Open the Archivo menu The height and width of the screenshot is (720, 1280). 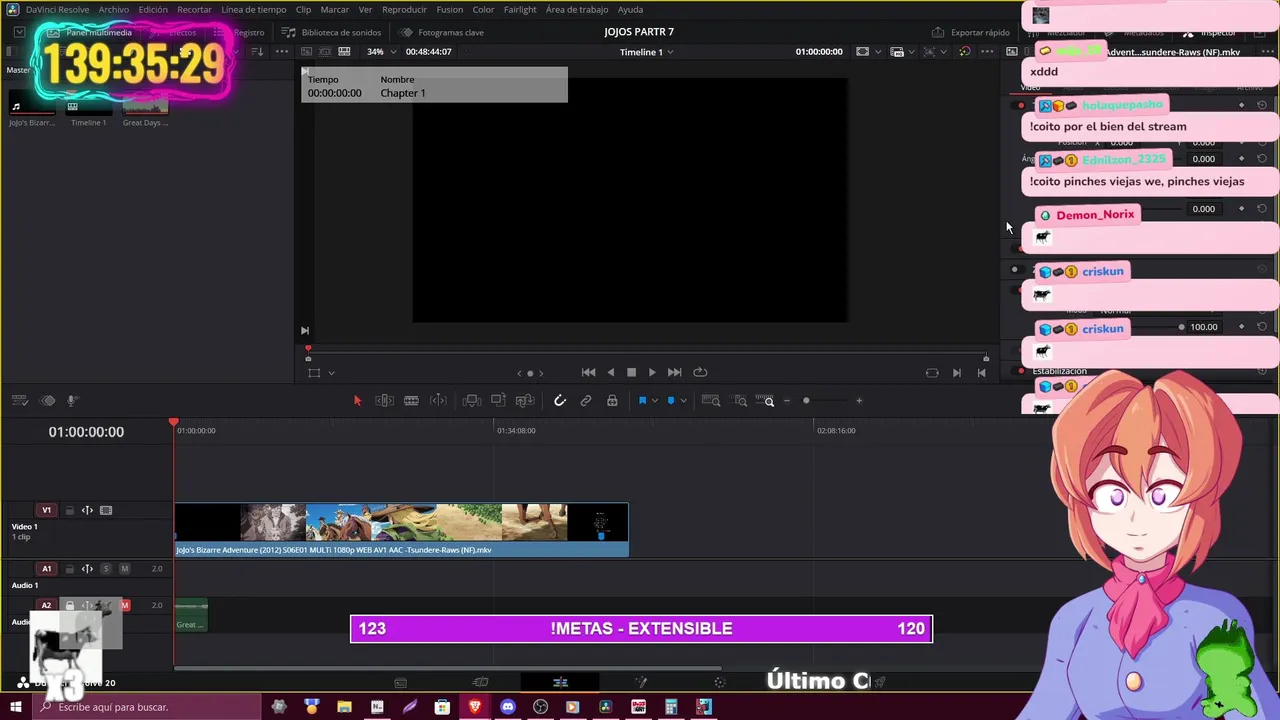[113, 9]
